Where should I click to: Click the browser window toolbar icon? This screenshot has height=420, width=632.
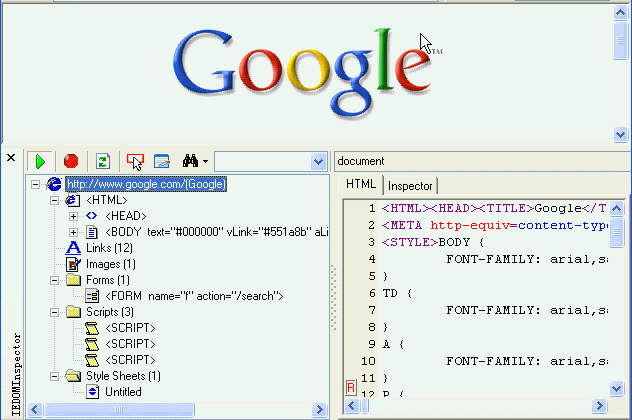tap(162, 161)
